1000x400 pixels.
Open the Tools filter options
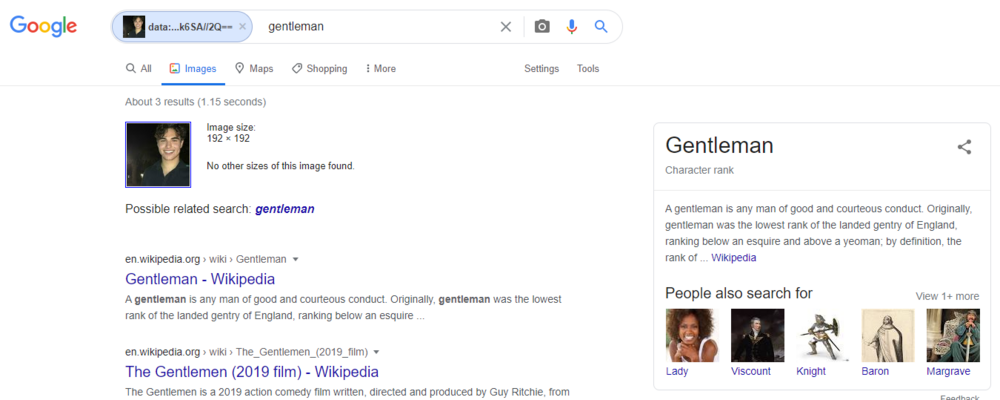point(588,69)
